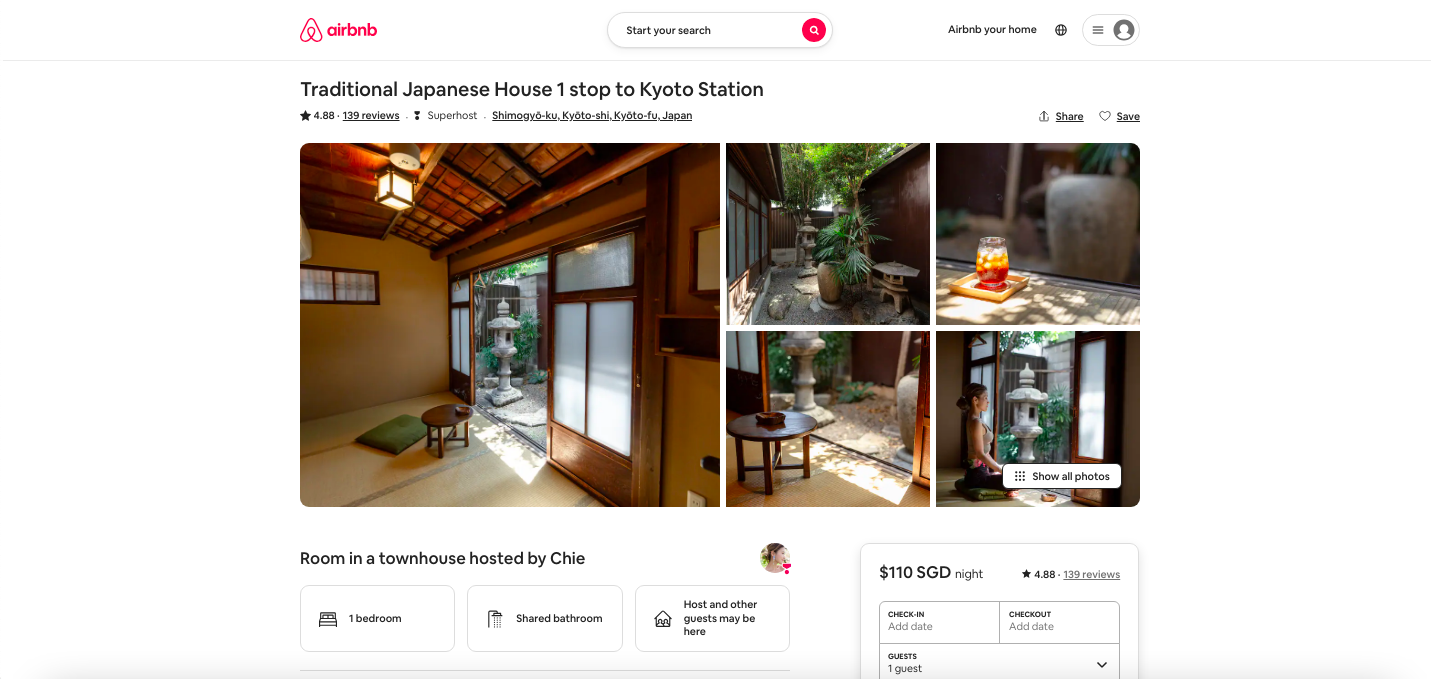Image resolution: width=1431 pixels, height=679 pixels.
Task: Click the user profile avatar icon
Action: 1124,30
